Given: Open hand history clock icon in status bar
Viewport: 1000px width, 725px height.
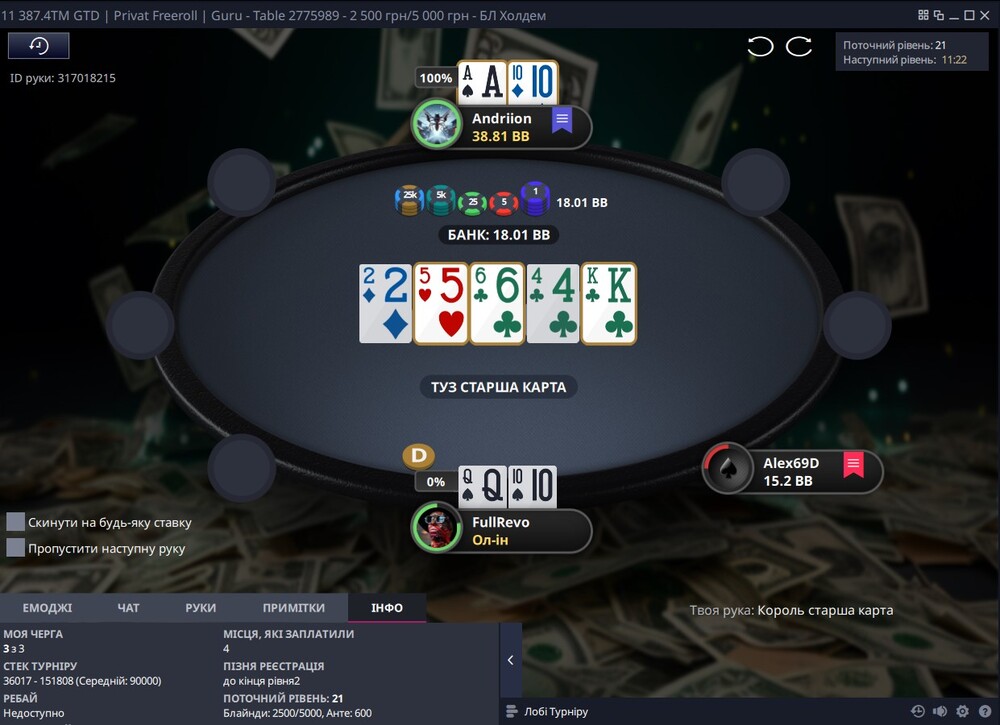Looking at the screenshot, I should click(918, 711).
